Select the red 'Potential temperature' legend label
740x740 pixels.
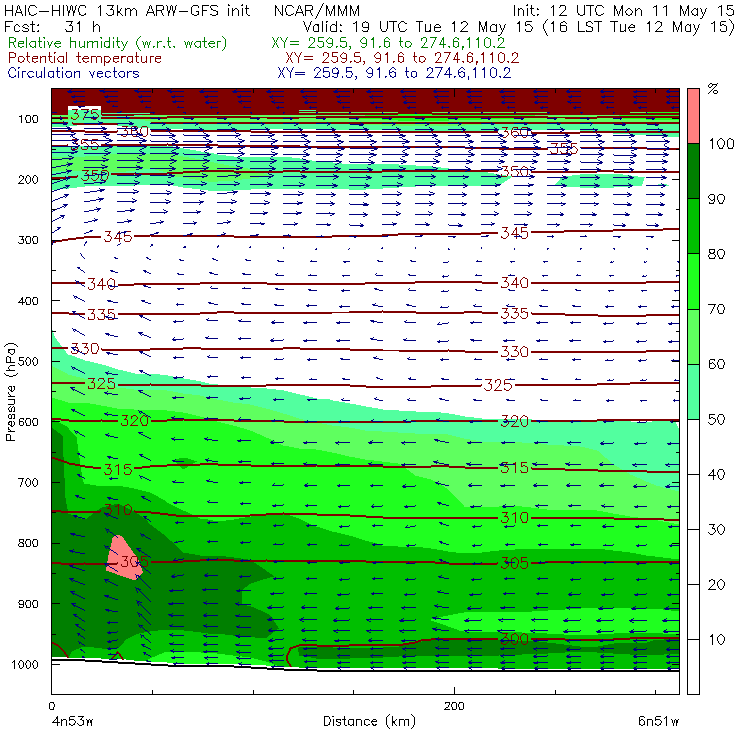click(x=85, y=58)
